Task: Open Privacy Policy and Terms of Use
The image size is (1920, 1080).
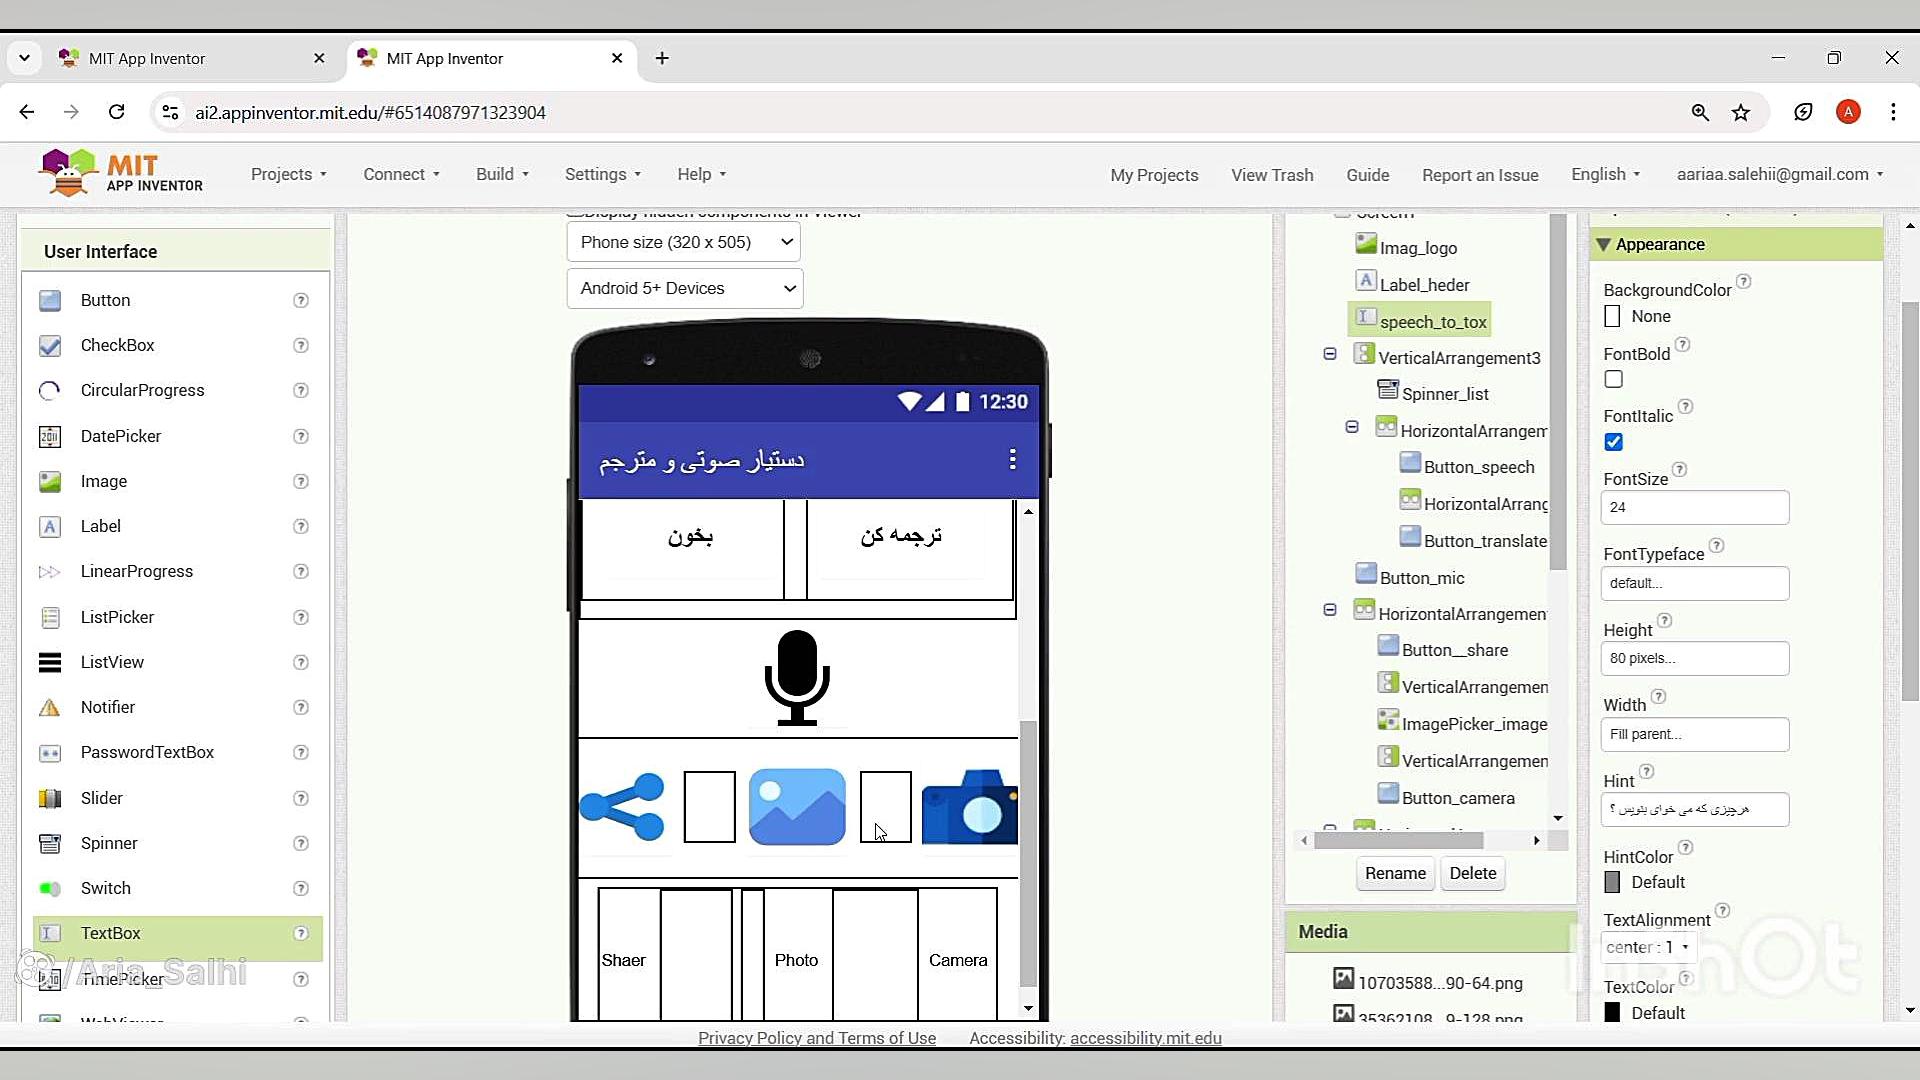Action: pos(817,1038)
